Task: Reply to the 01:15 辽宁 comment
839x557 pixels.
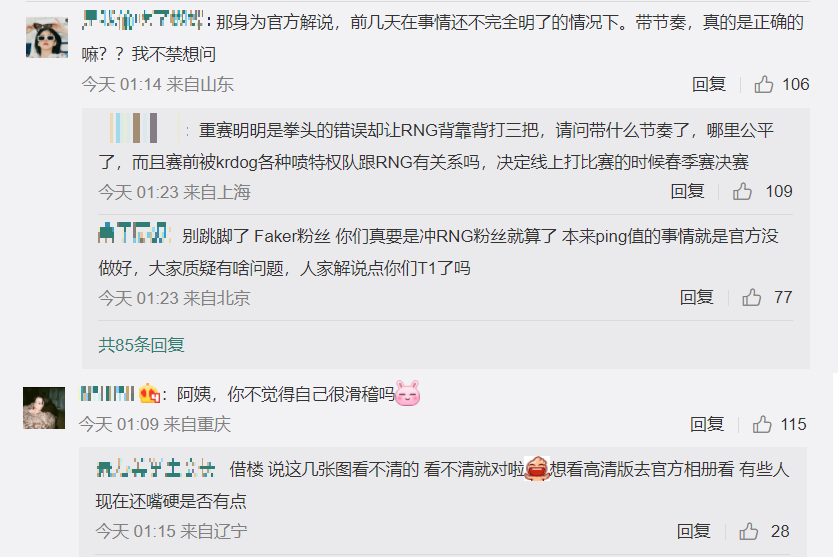Action: pyautogui.click(x=693, y=531)
